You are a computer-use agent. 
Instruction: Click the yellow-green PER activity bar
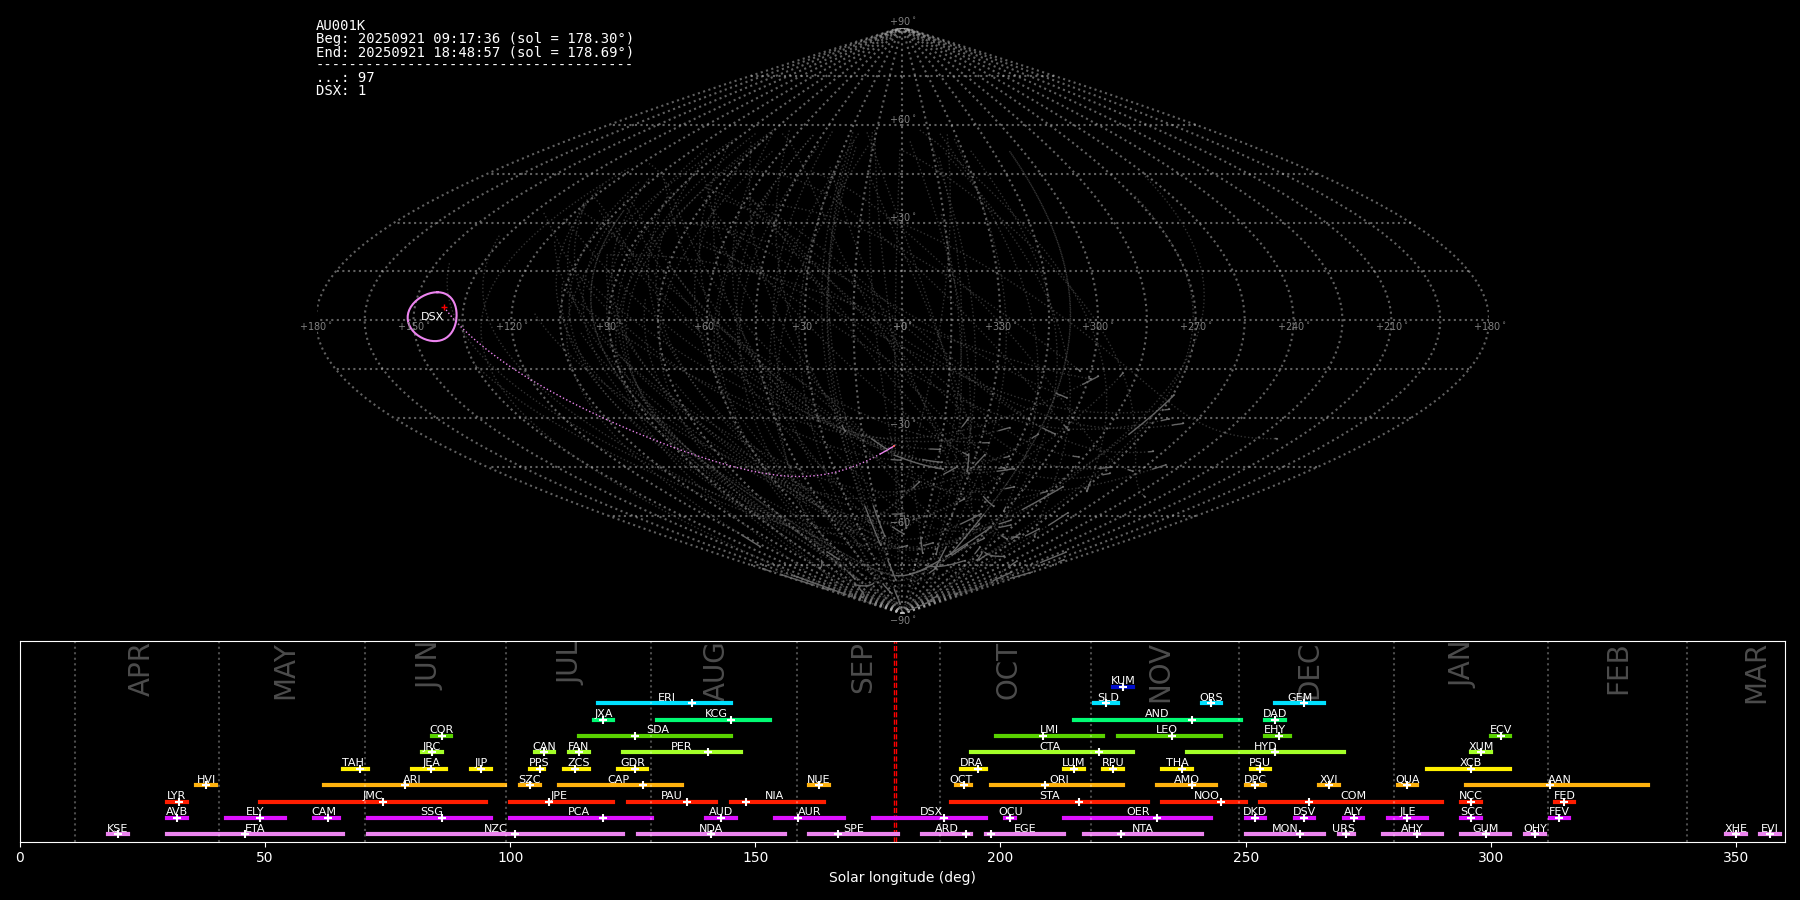click(x=682, y=752)
